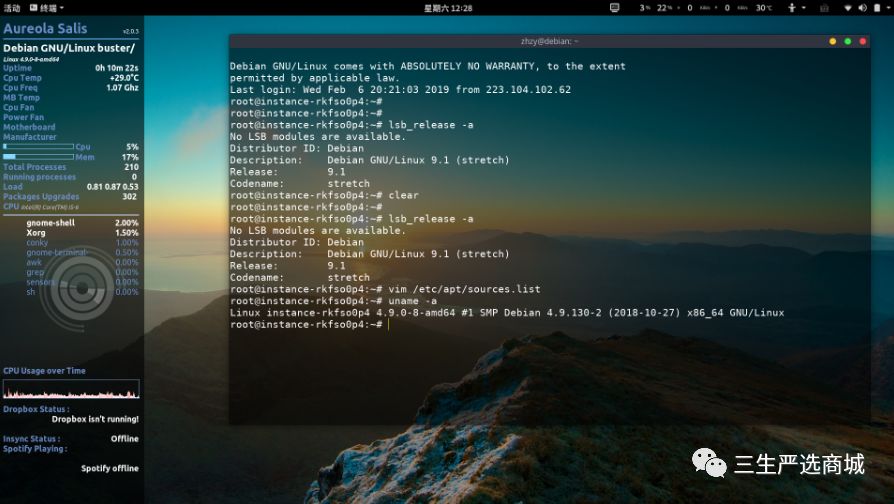Open the 终端 application menu in top bar

tap(47, 8)
